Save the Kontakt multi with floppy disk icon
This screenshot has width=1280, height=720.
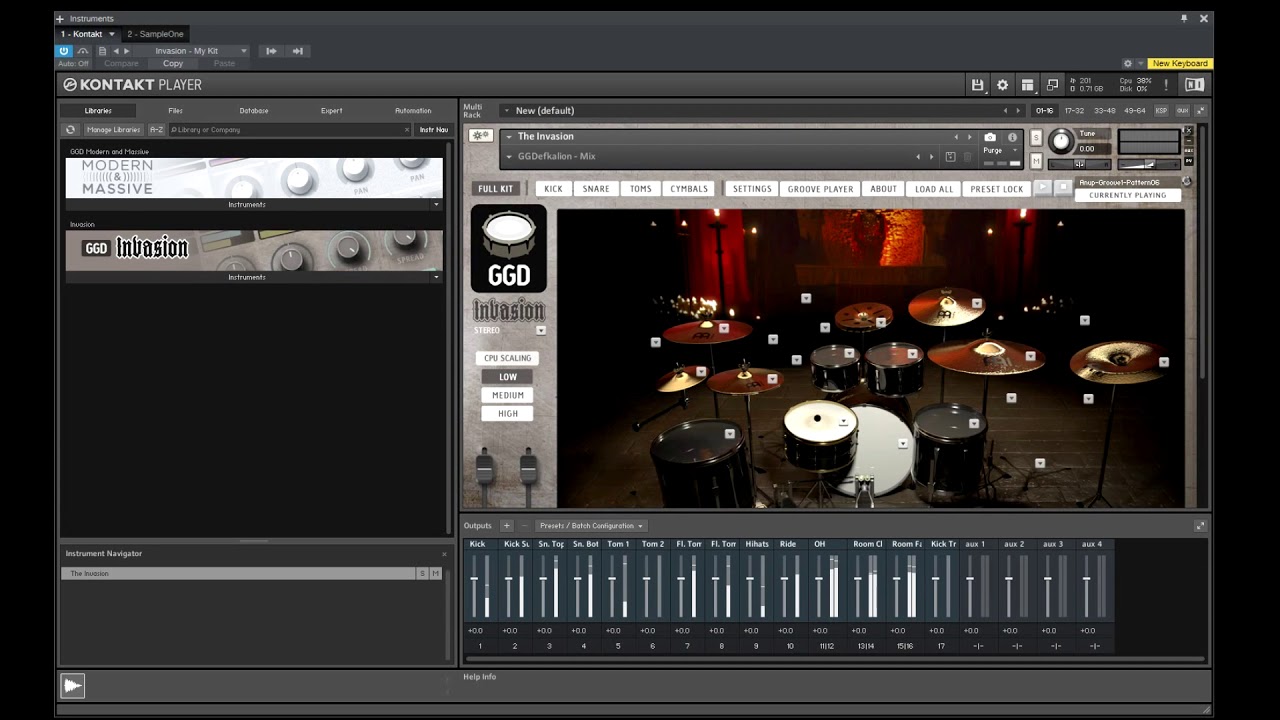978,85
